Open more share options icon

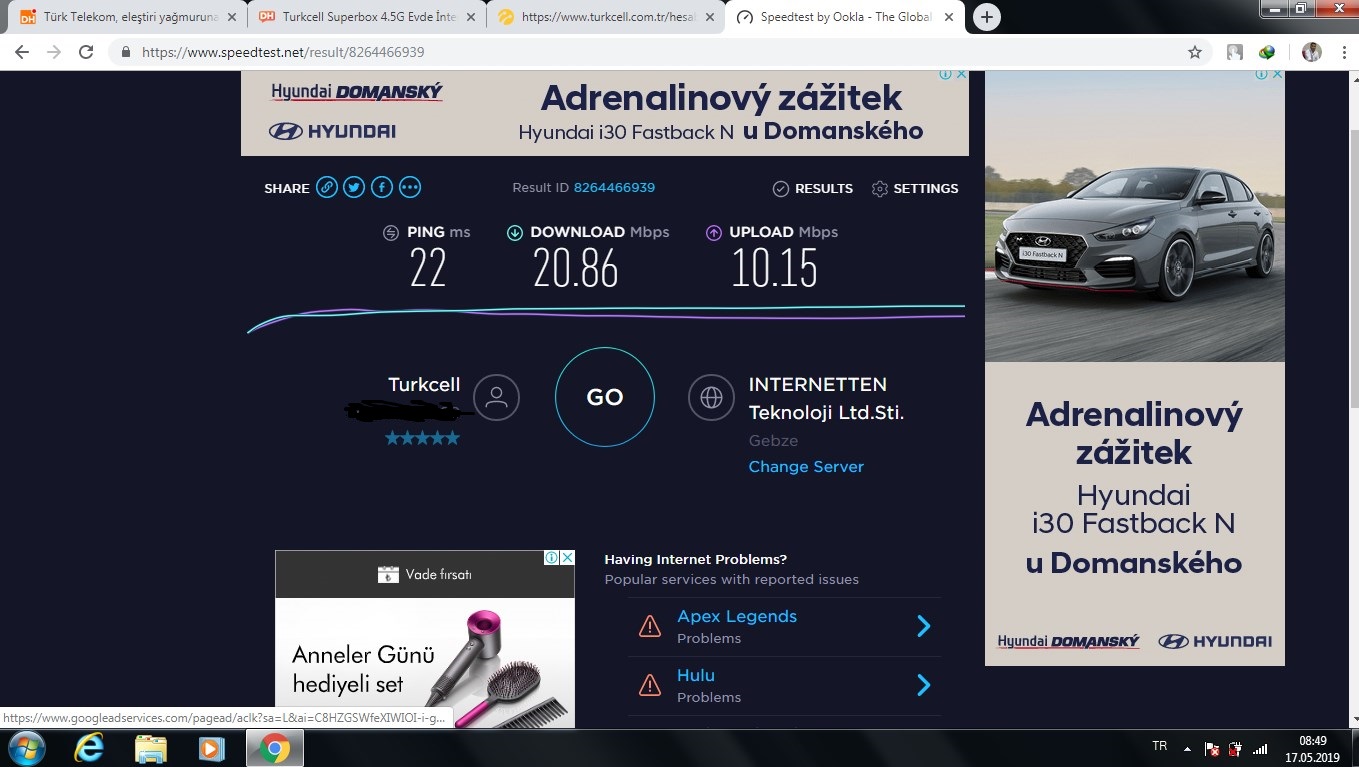click(410, 187)
